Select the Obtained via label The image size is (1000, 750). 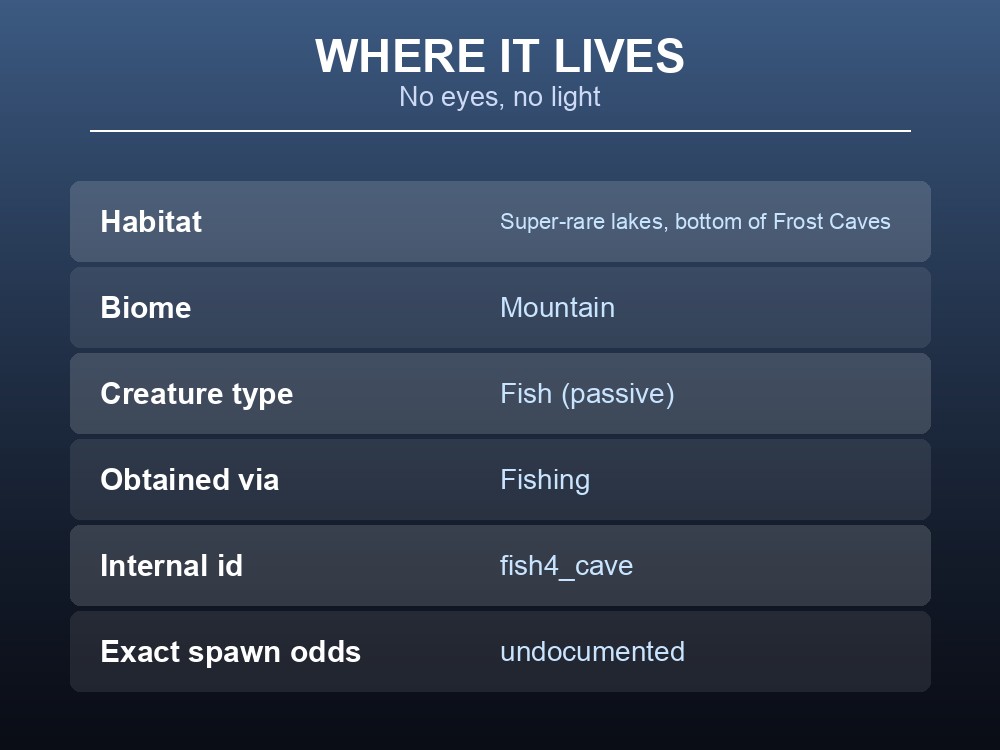pos(189,480)
